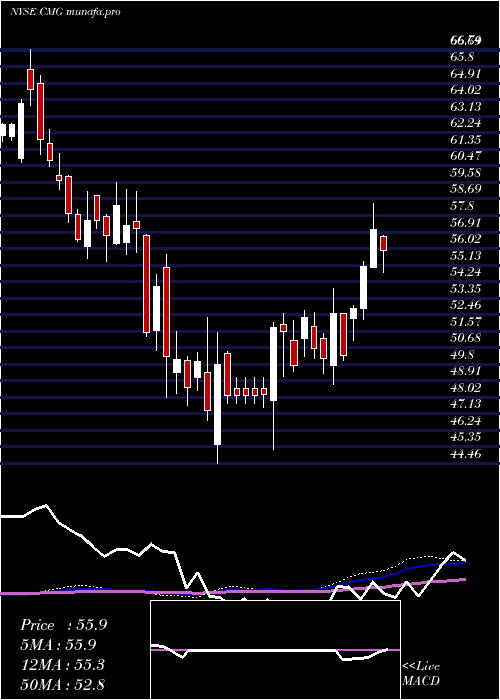Select the 65.8 price axis label

pos(462,57)
